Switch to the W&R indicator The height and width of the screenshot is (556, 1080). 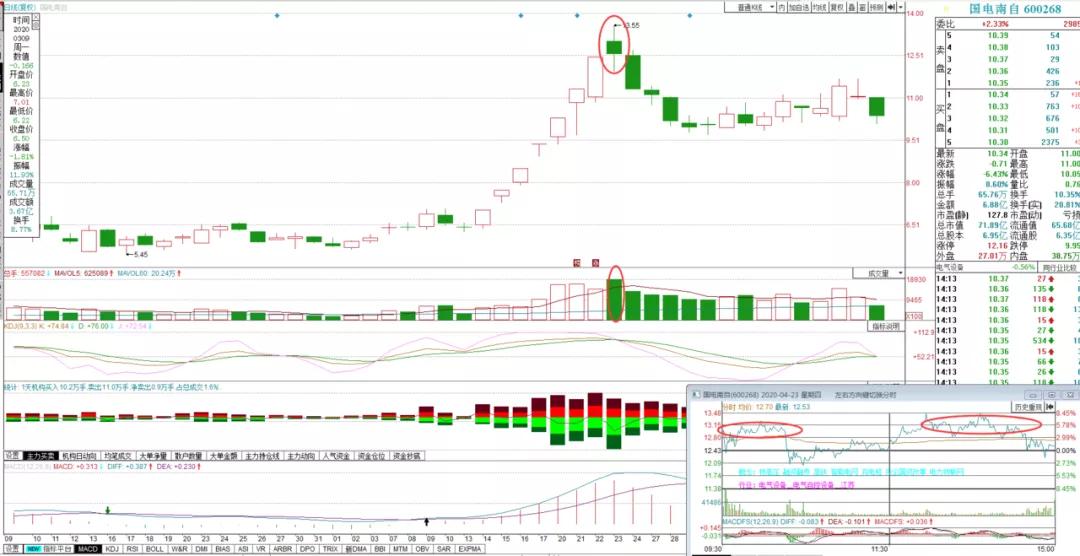(x=180, y=548)
